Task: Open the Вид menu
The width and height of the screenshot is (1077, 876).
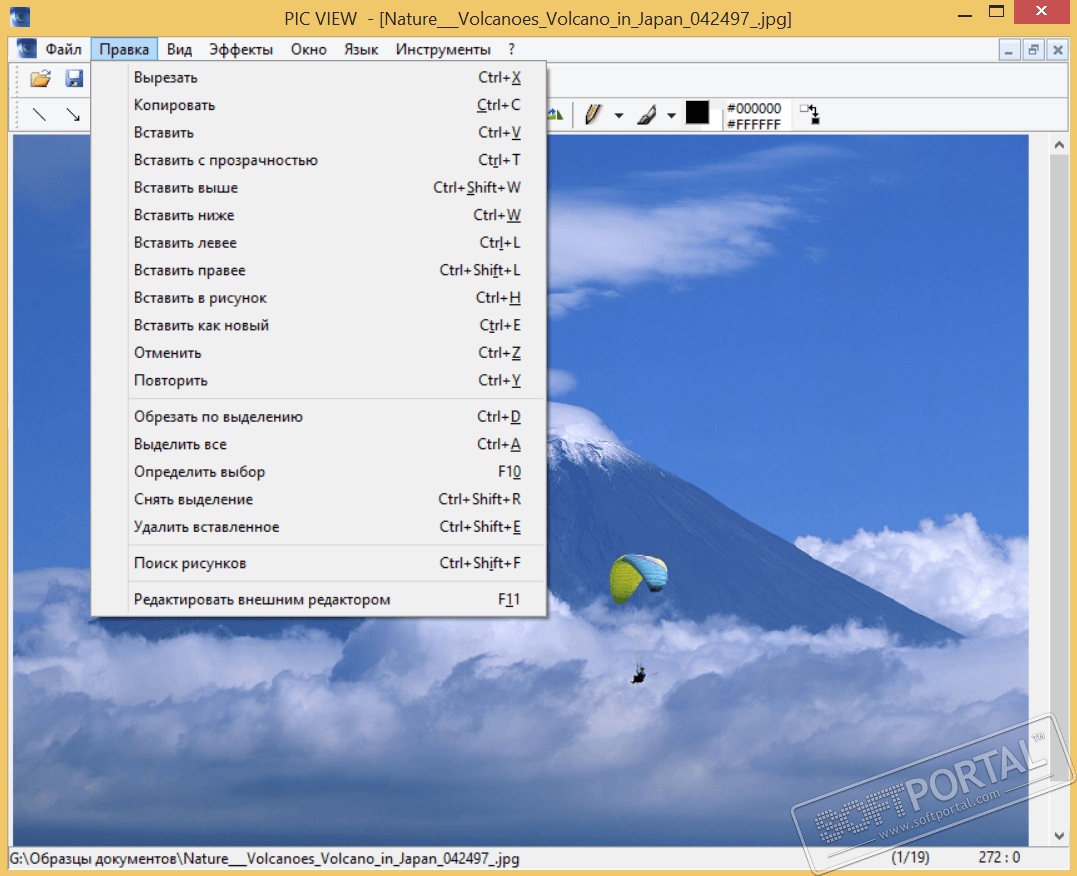Action: coord(179,49)
